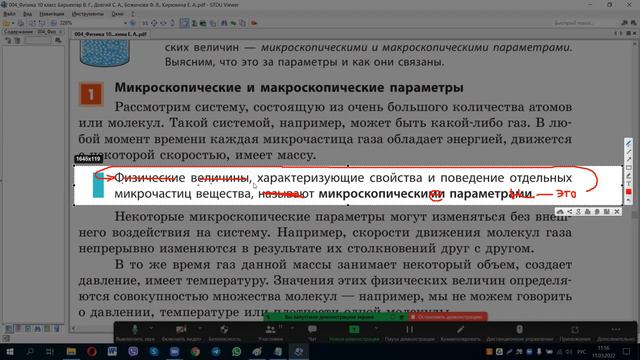Save the screenshot to file

click(607, 211)
